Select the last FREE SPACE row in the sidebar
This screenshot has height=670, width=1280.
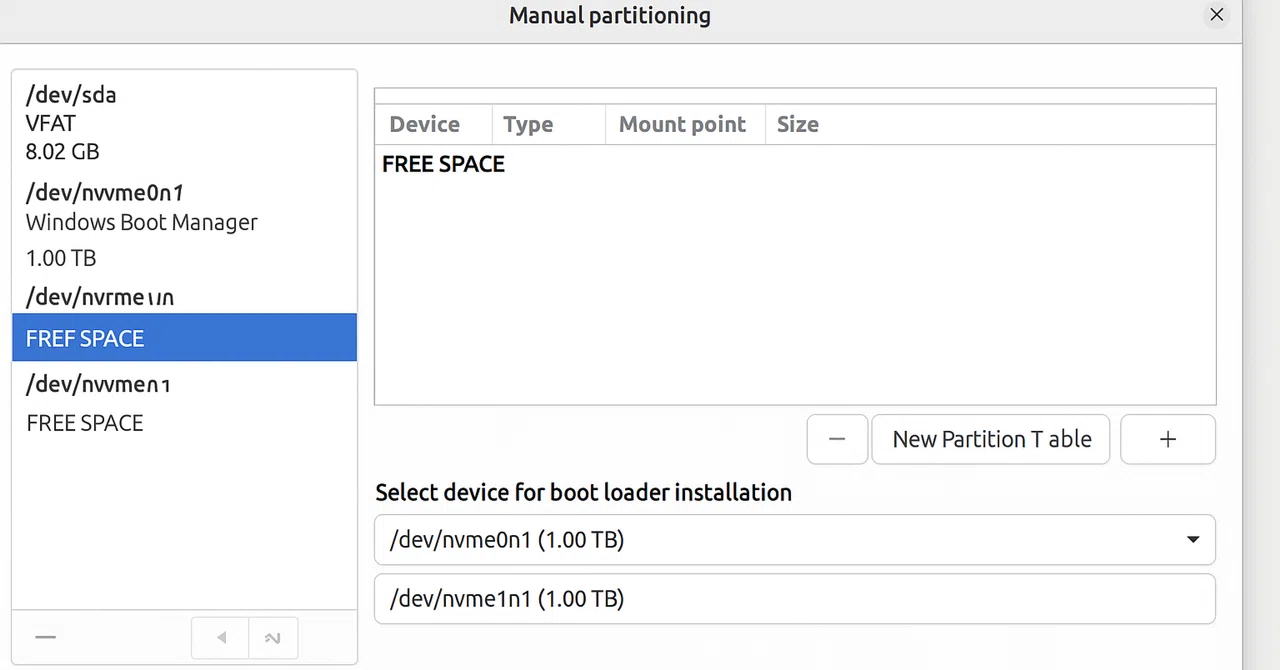85,423
